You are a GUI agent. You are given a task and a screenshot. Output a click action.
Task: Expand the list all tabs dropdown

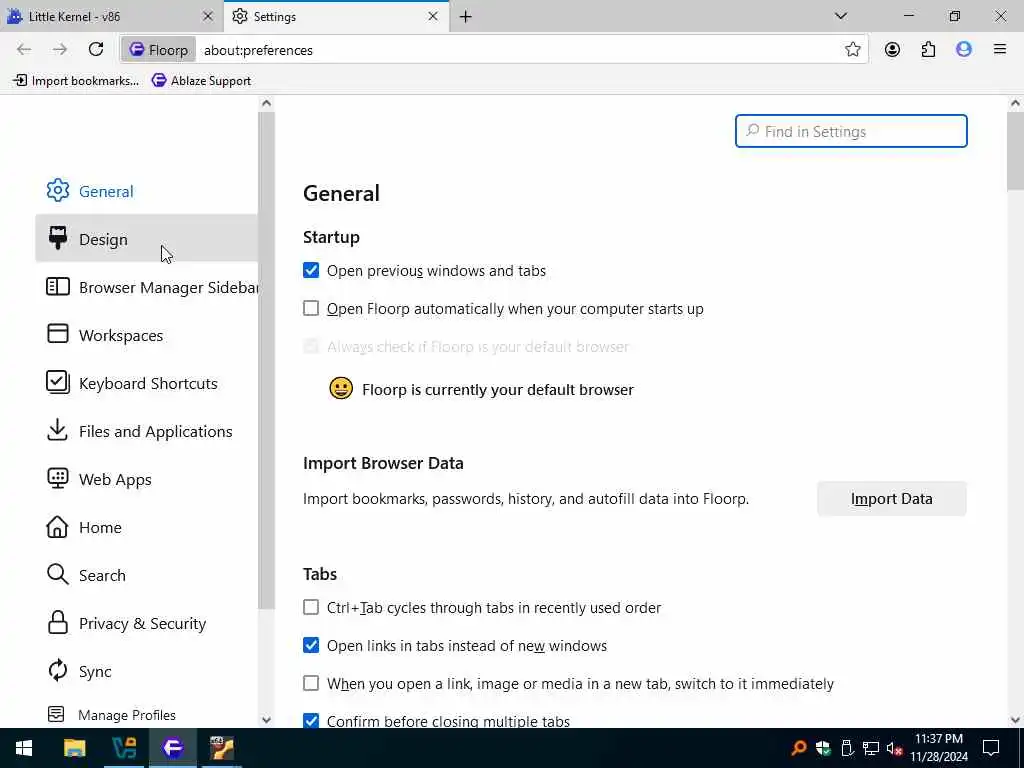[841, 16]
